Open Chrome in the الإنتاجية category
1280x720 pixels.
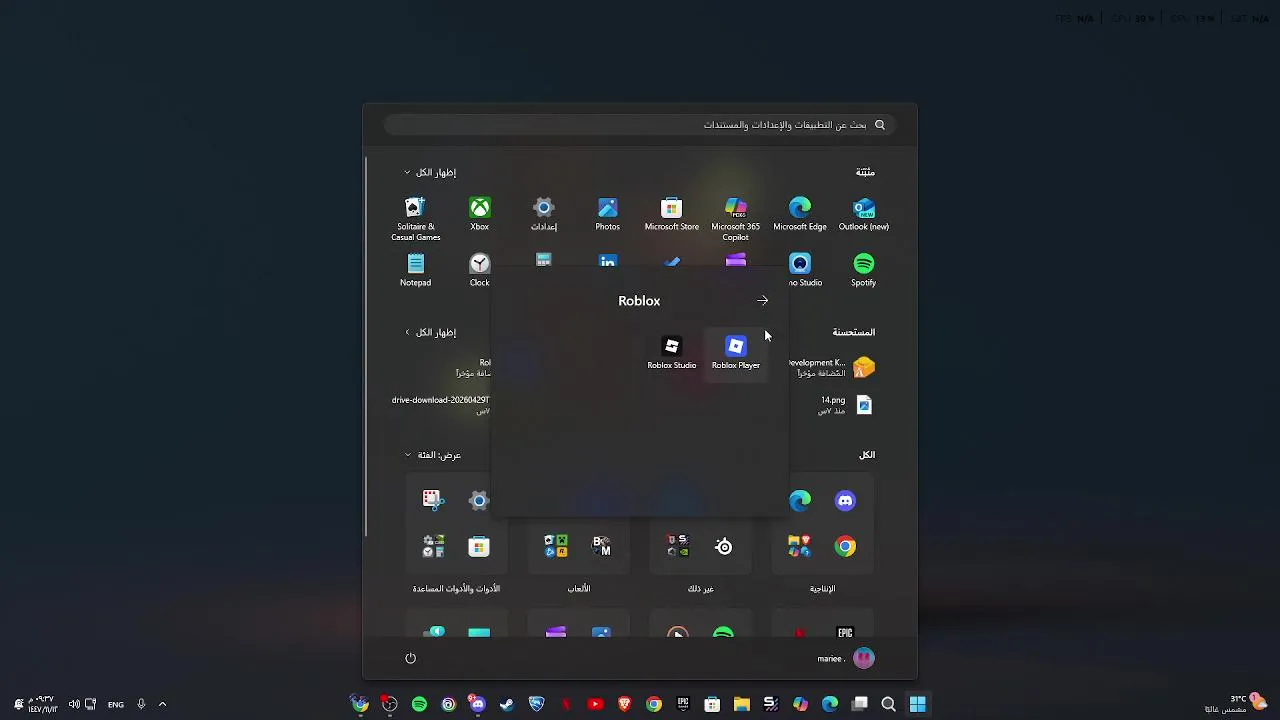coord(846,546)
